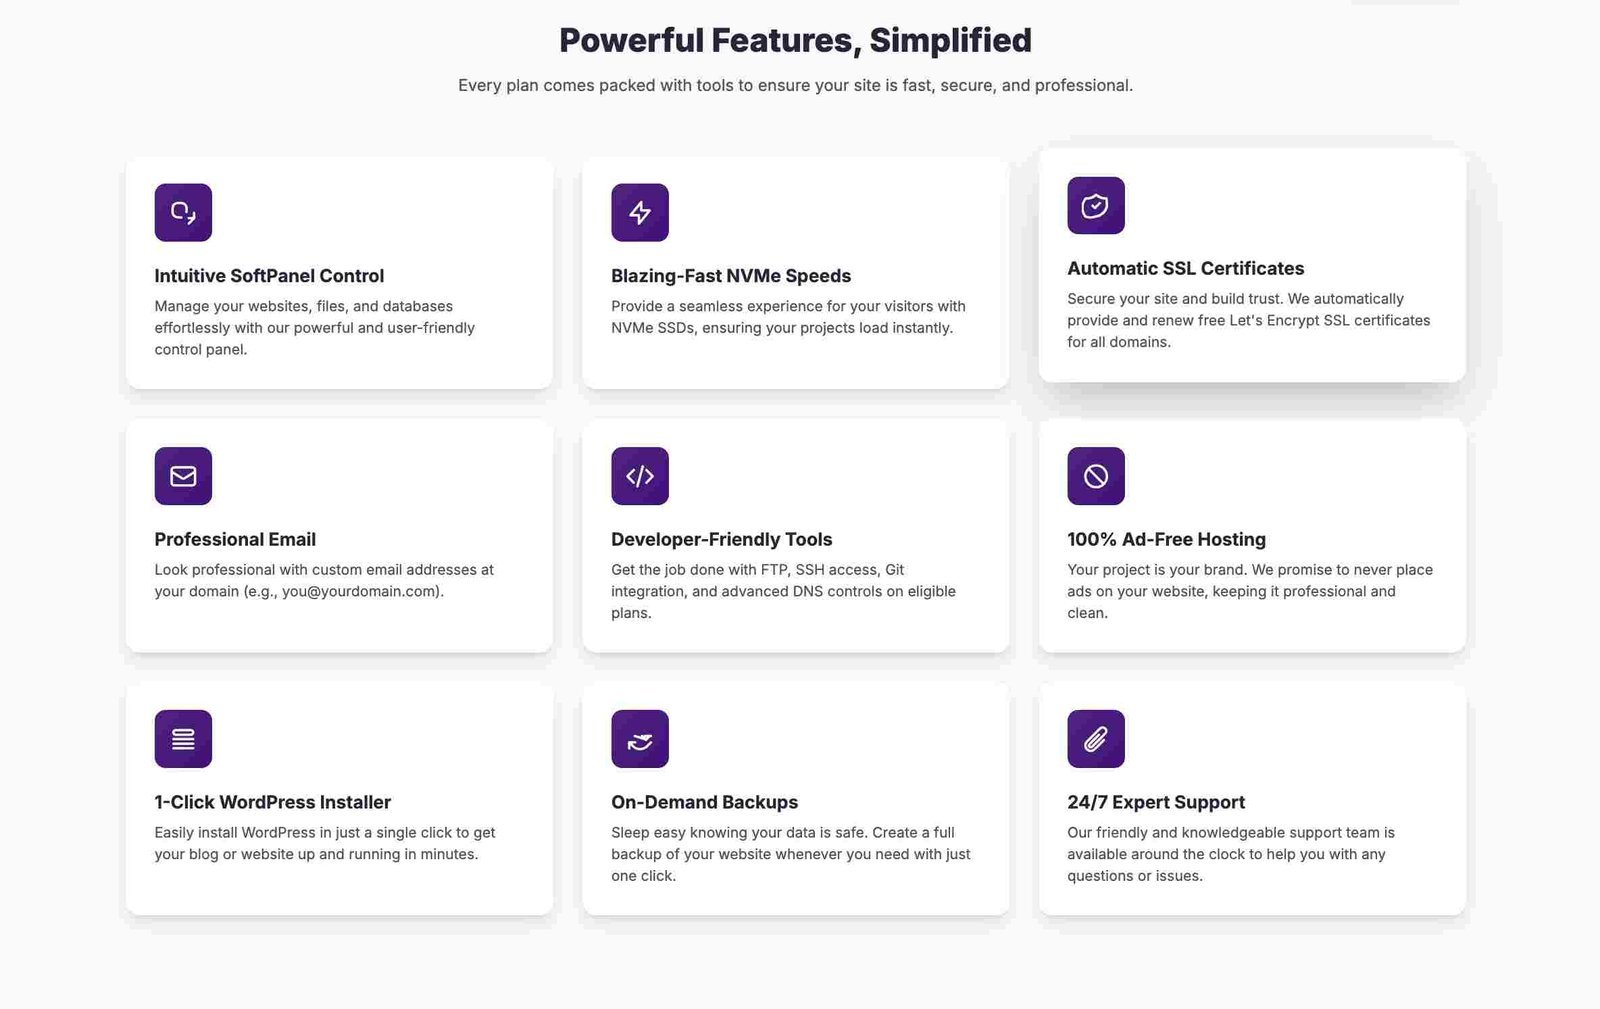Viewport: 1600px width, 1009px height.
Task: Click the 100% Ad-Free Hosting title
Action: [1166, 539]
